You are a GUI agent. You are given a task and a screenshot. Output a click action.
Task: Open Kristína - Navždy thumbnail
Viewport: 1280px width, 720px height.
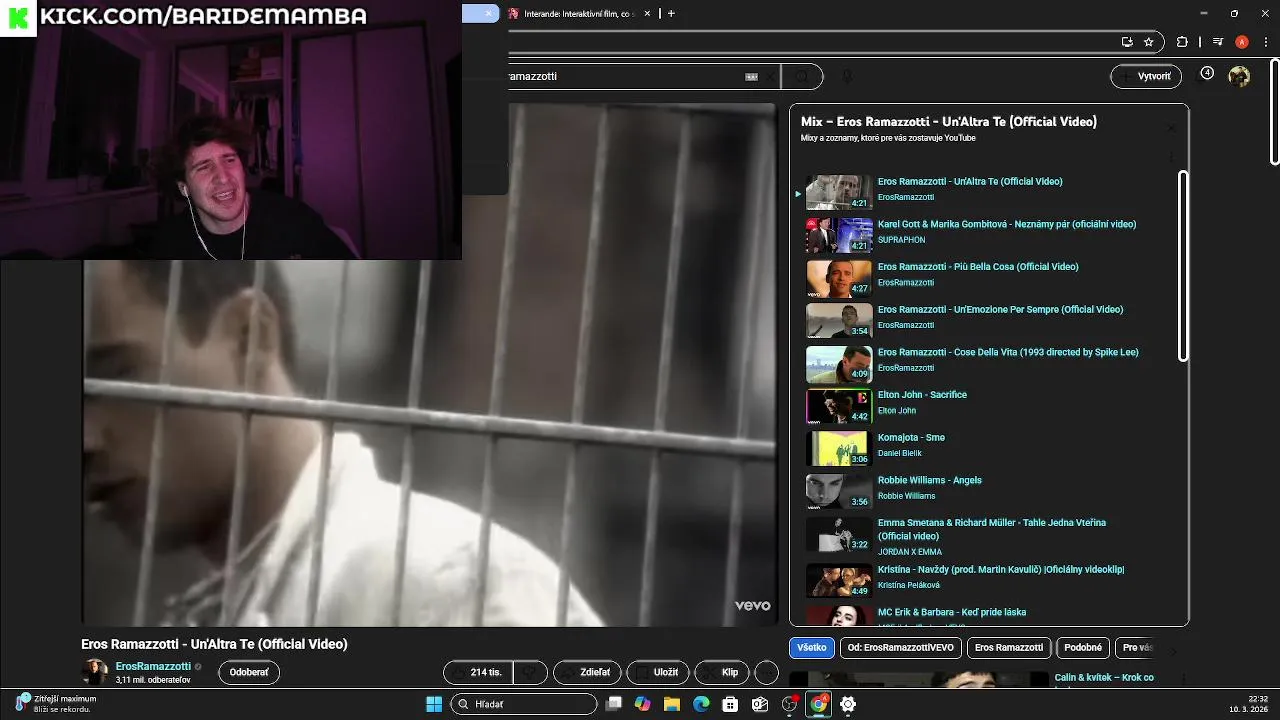(839, 581)
